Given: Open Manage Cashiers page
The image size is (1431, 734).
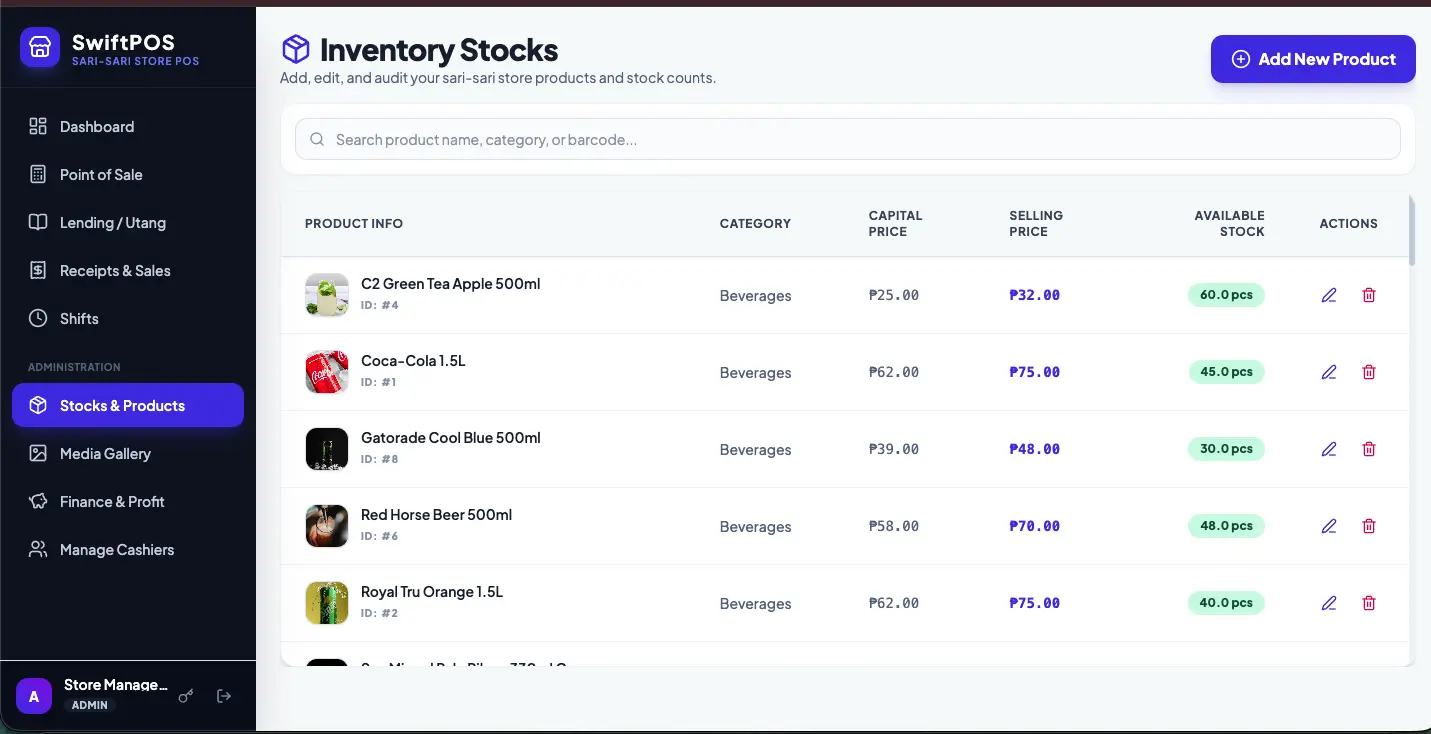Looking at the screenshot, I should point(128,550).
